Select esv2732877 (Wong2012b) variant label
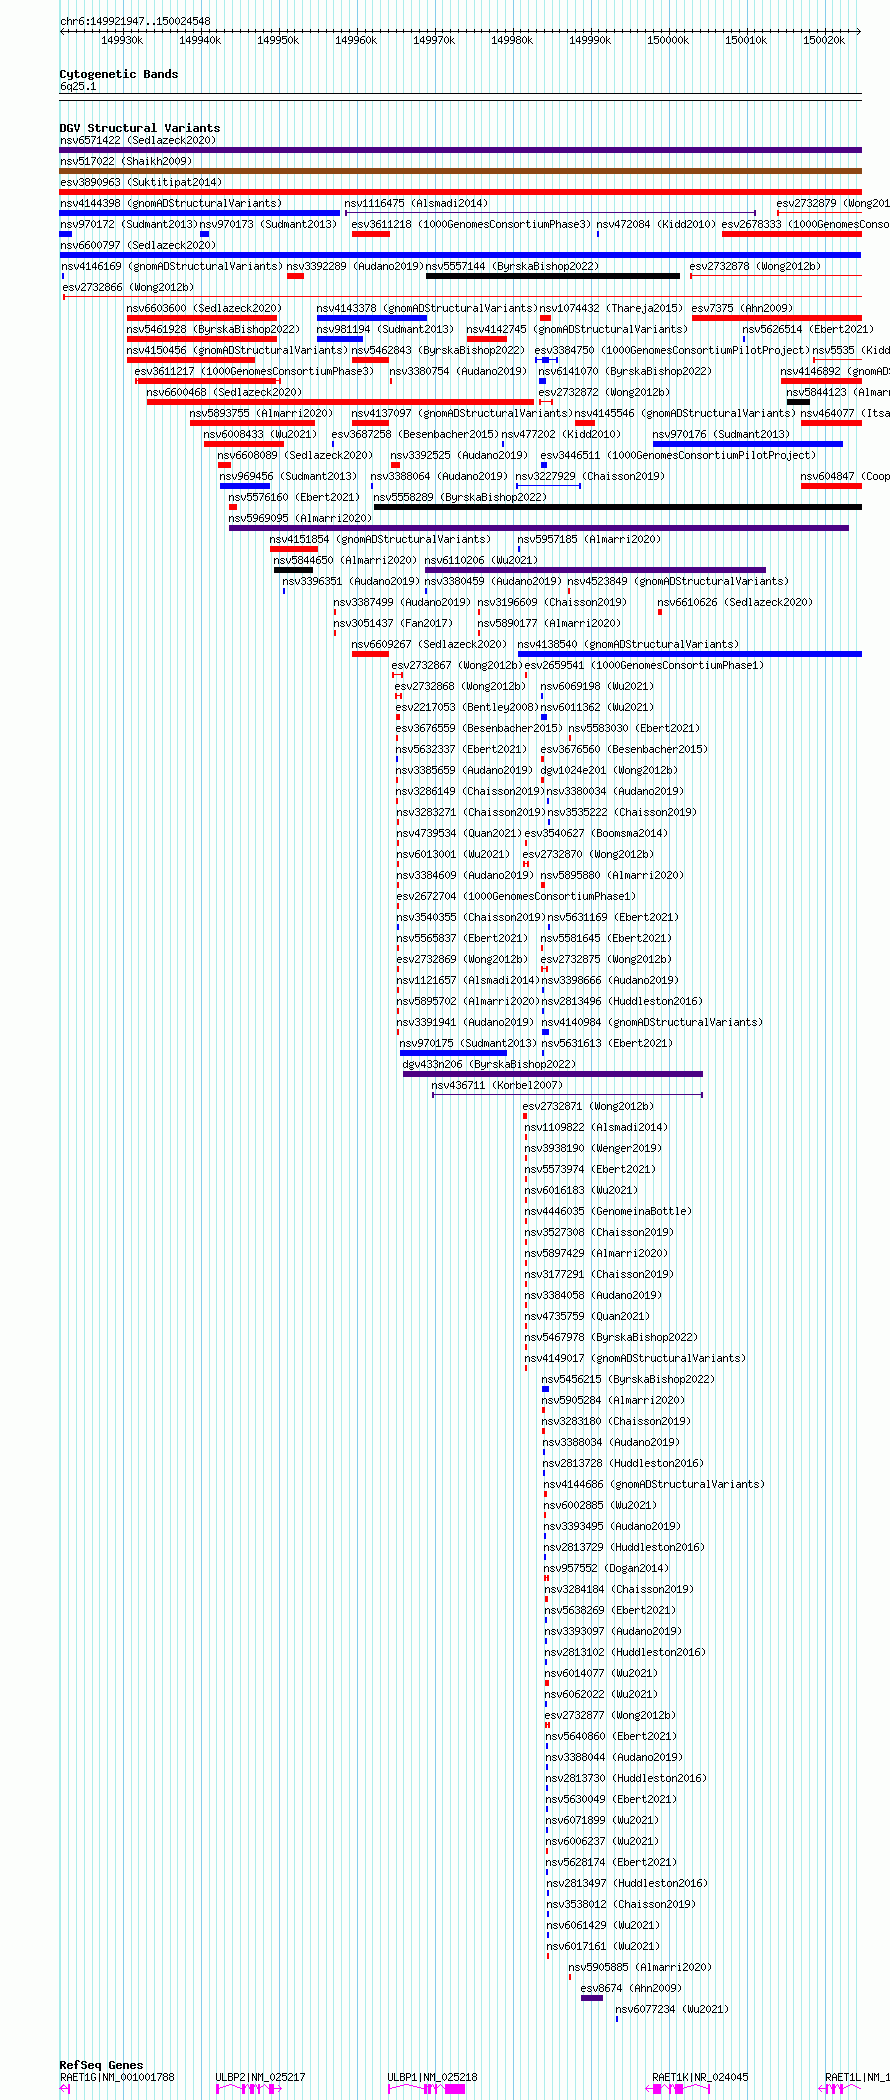The height and width of the screenshot is (2100, 890). [x=610, y=1716]
